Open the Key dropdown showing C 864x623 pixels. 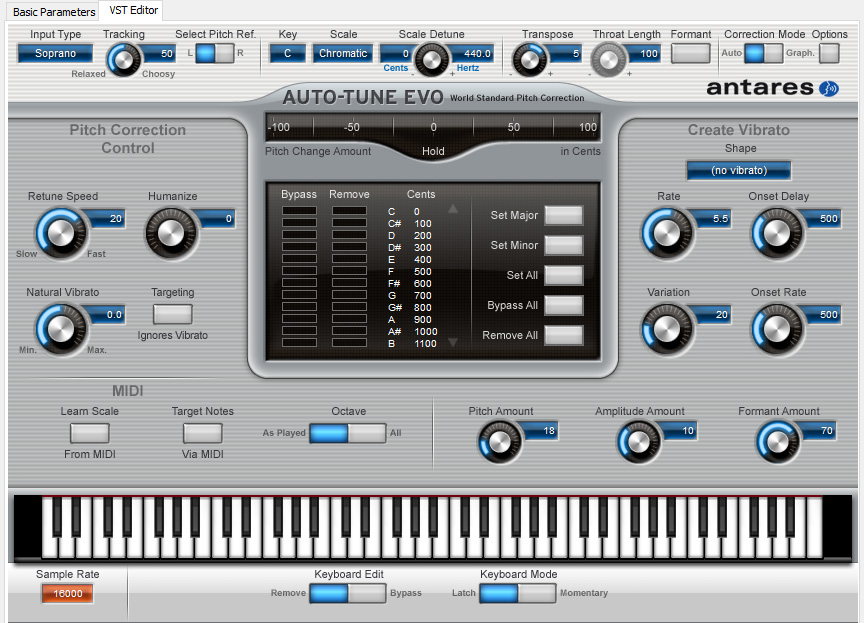click(287, 53)
